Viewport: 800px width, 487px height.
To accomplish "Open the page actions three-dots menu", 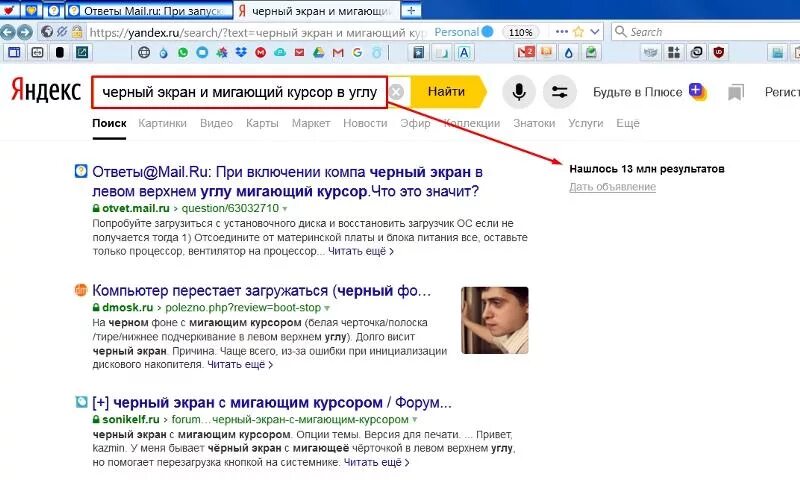I will [562, 32].
